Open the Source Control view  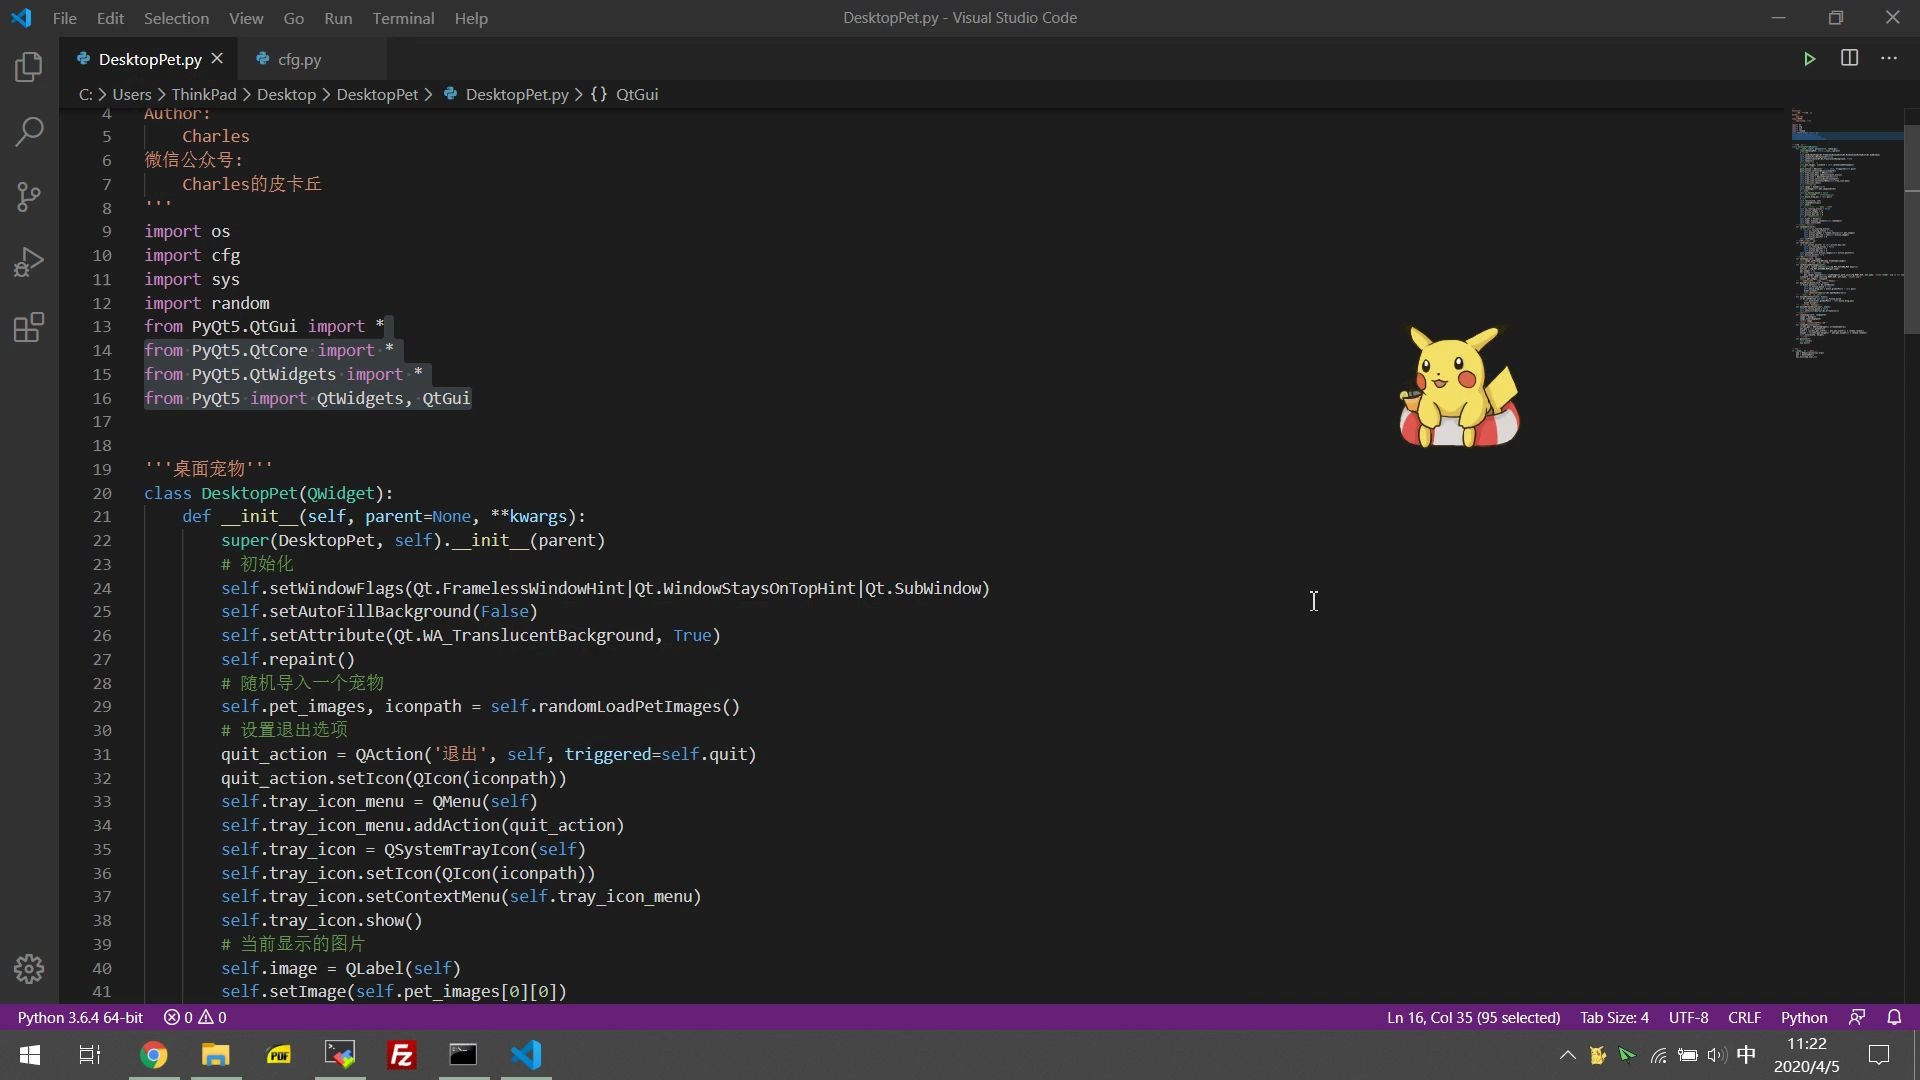point(29,196)
